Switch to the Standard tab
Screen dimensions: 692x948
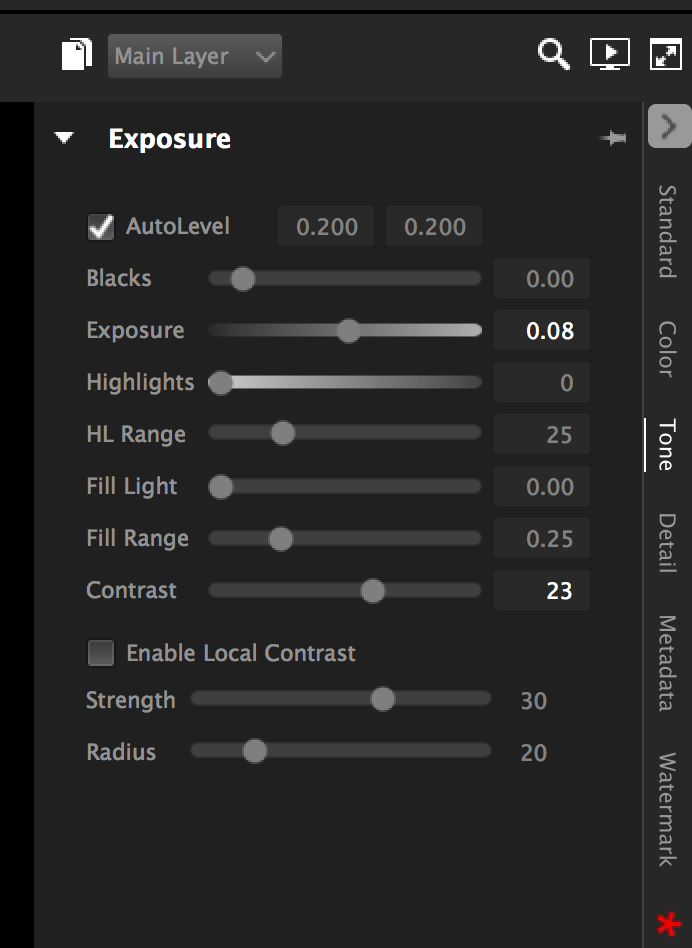[667, 231]
